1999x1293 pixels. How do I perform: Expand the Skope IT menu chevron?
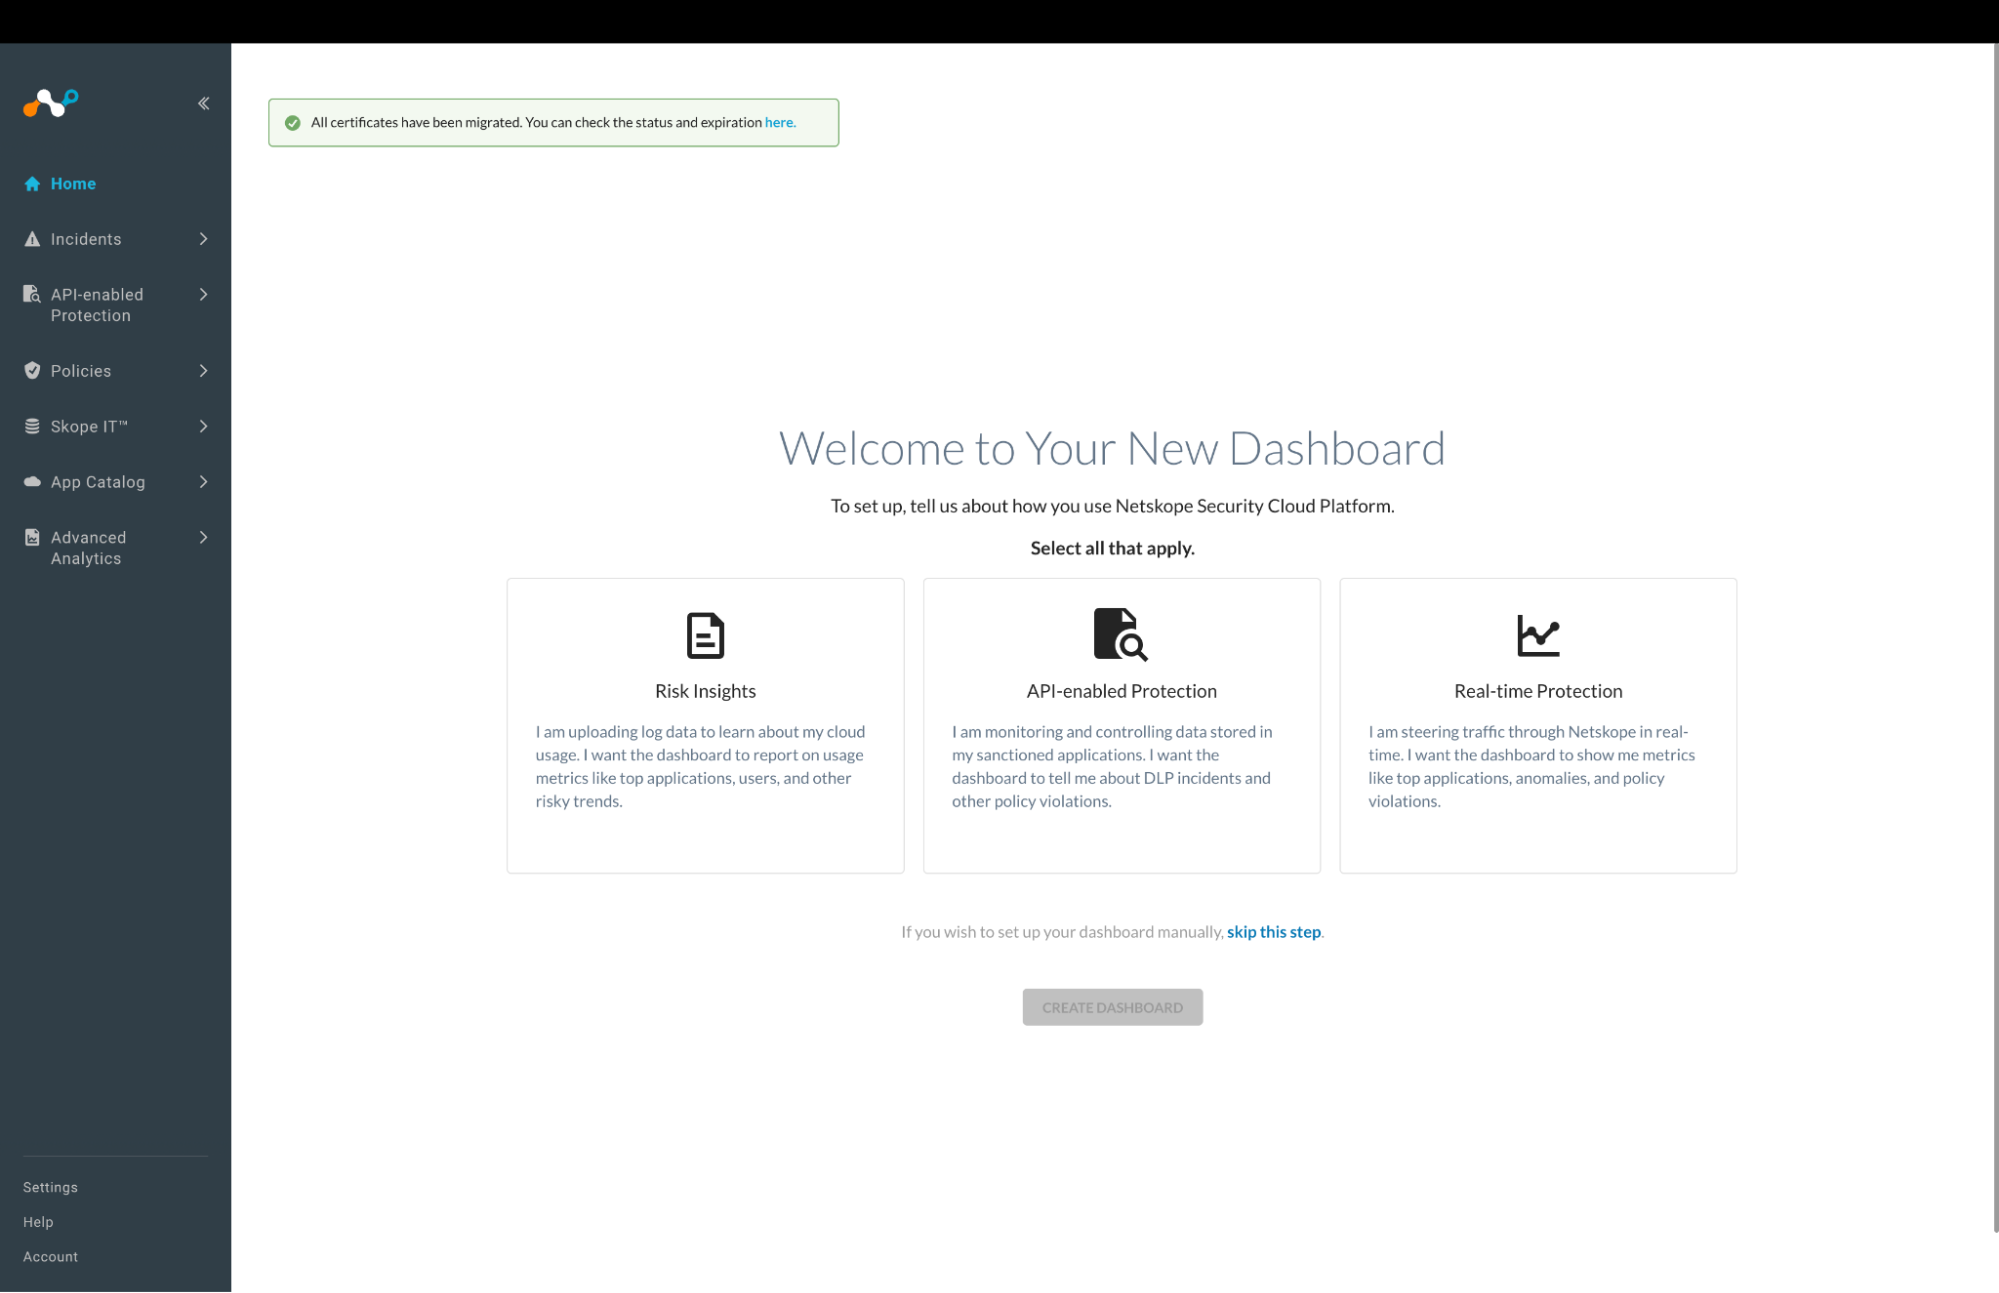[204, 426]
